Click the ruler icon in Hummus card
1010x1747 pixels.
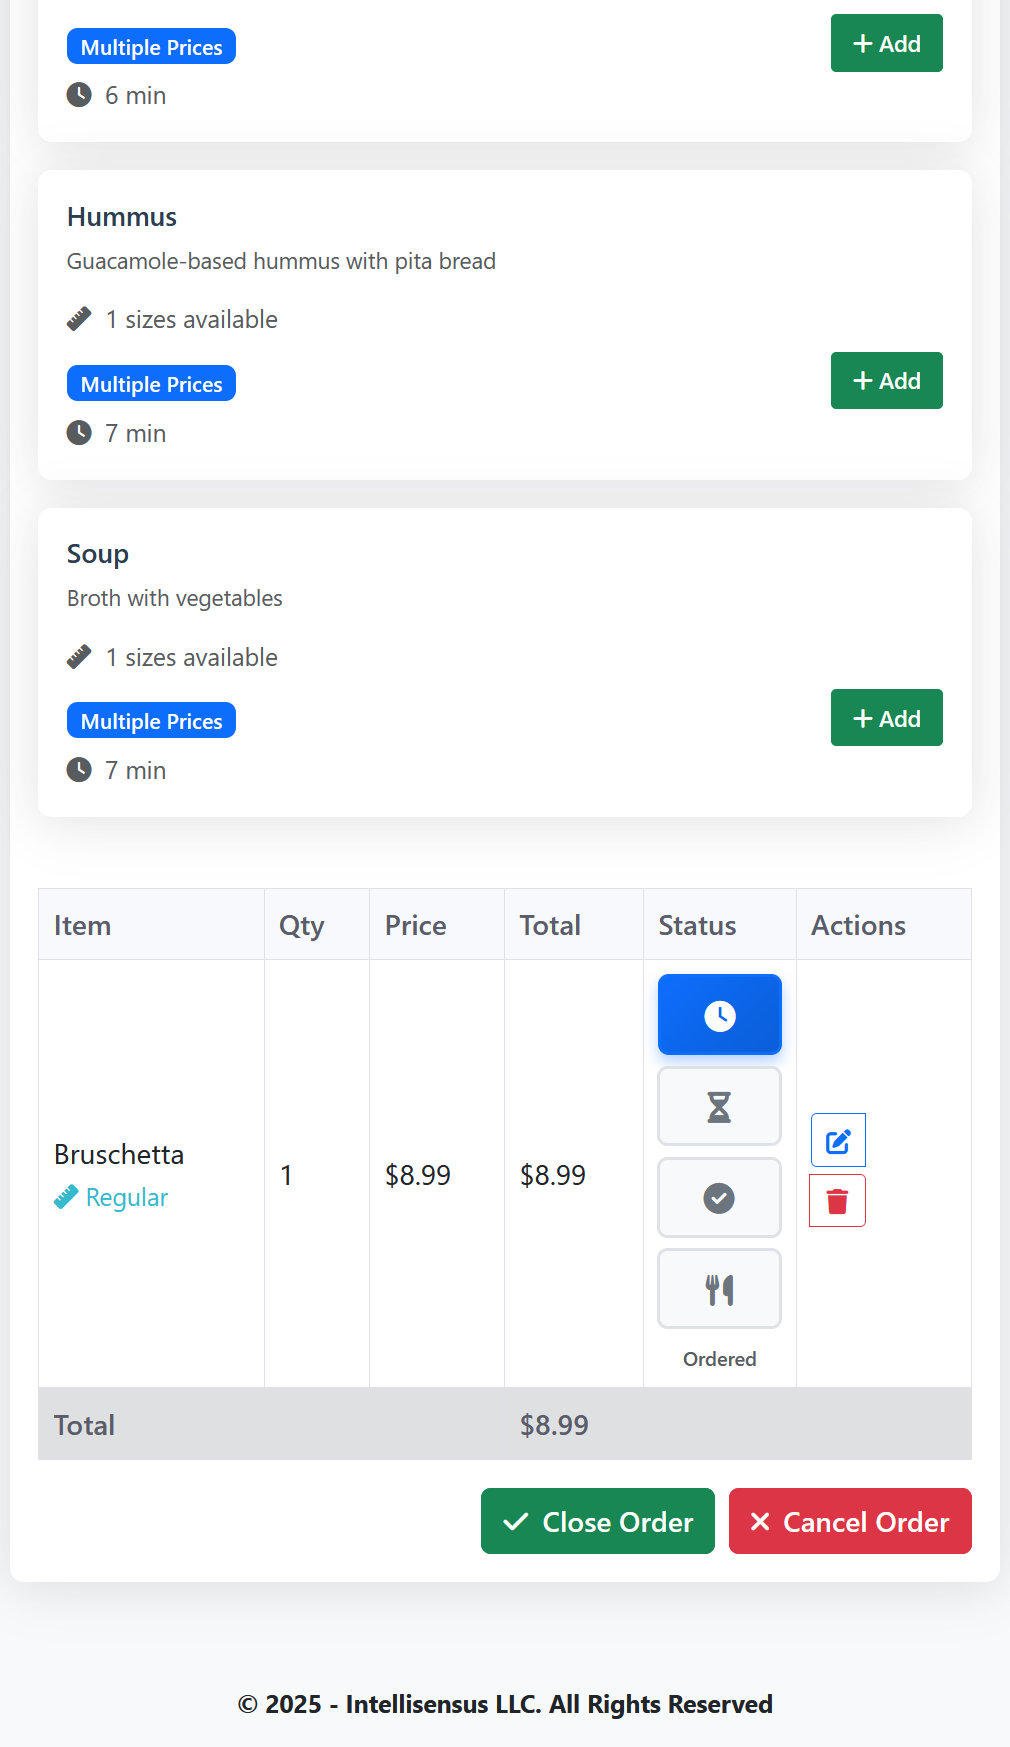pyautogui.click(x=79, y=319)
